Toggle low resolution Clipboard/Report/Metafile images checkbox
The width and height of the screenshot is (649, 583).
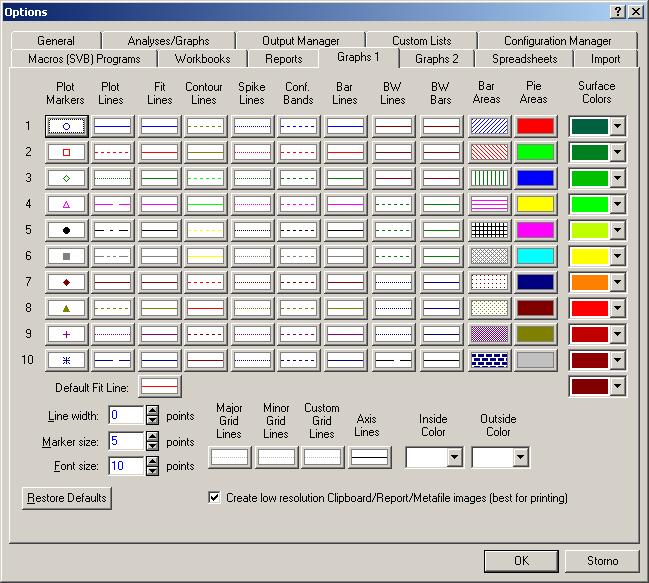pyautogui.click(x=214, y=497)
